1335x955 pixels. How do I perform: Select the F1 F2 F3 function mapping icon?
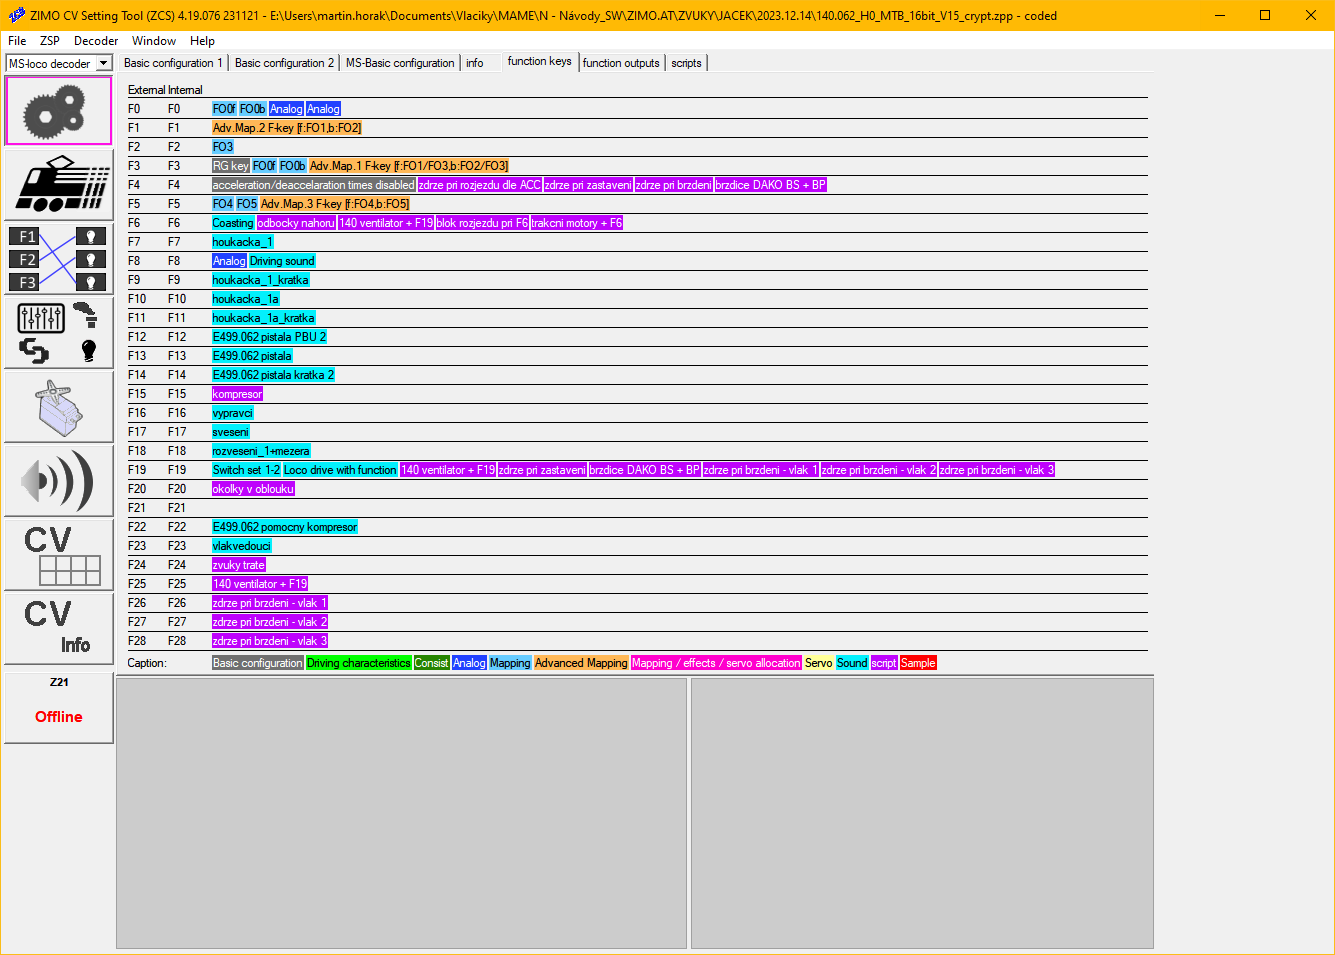[58, 259]
